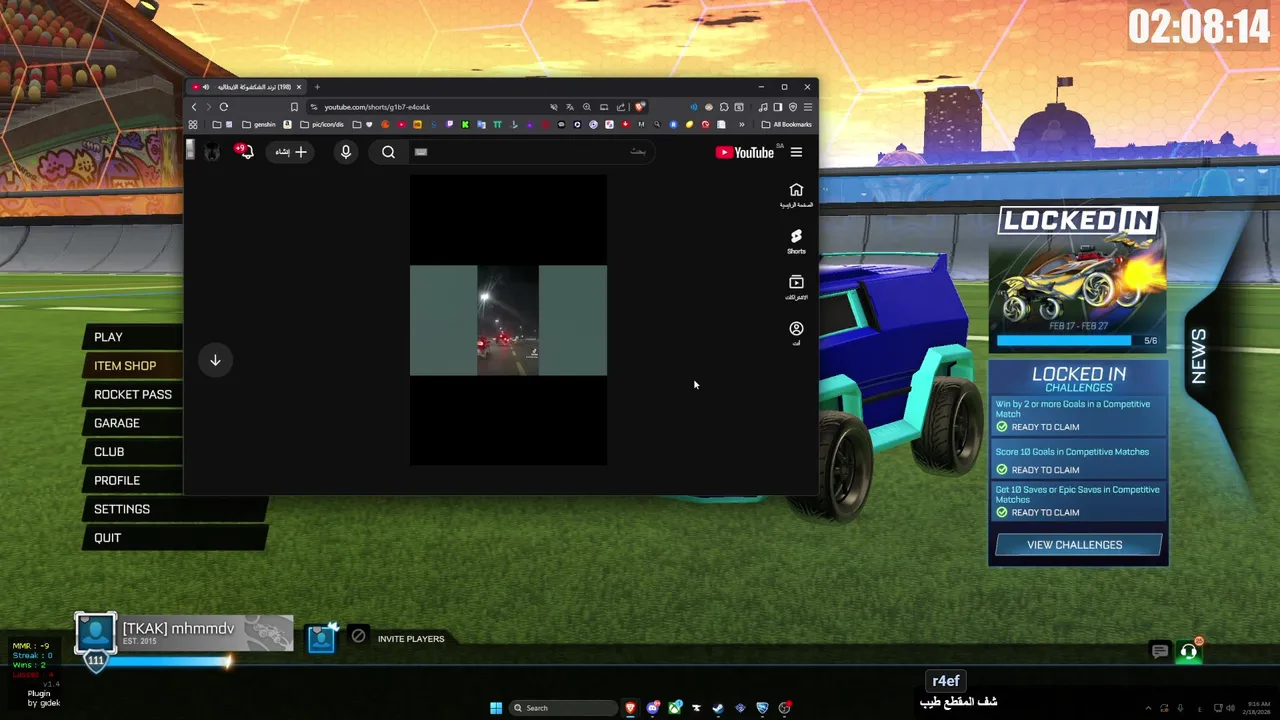Go to next Short with down arrow
1280x720 pixels.
coord(215,360)
